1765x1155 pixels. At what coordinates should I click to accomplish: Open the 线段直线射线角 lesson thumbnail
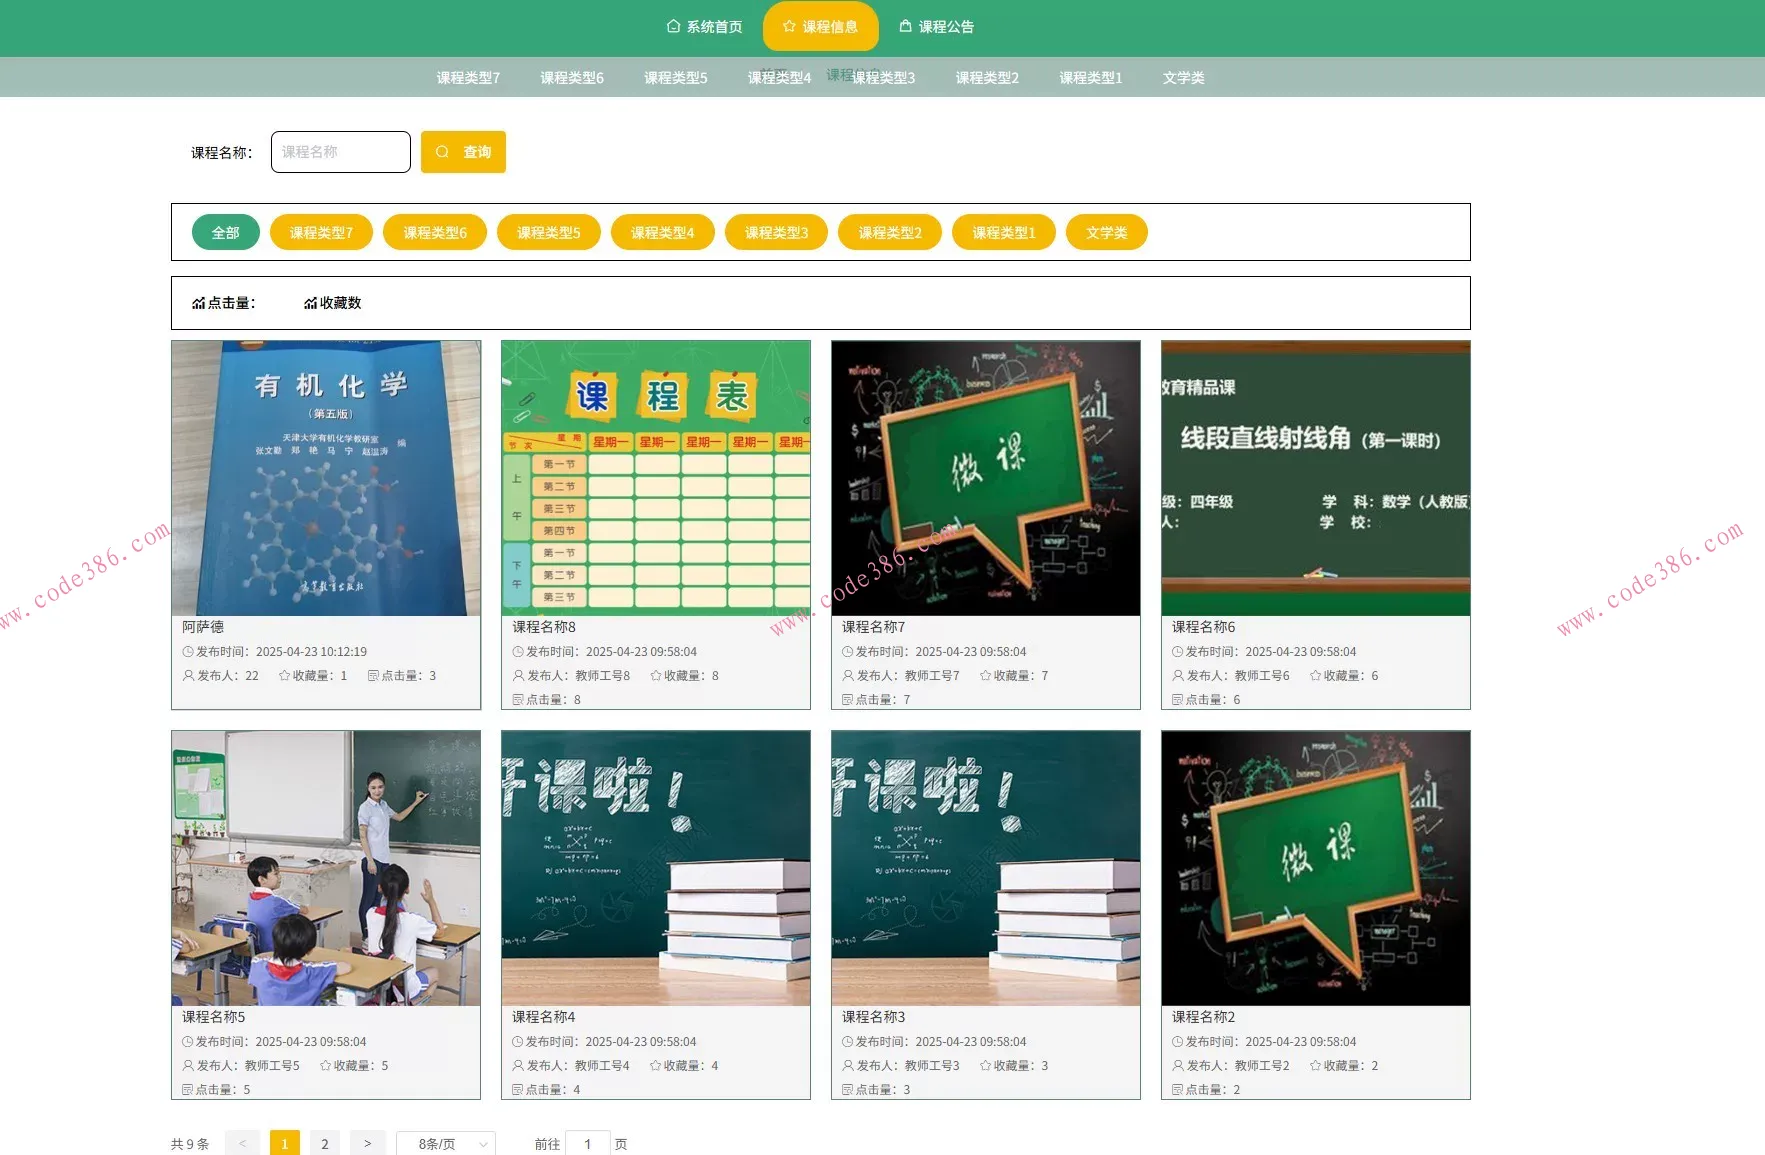[x=1316, y=478]
